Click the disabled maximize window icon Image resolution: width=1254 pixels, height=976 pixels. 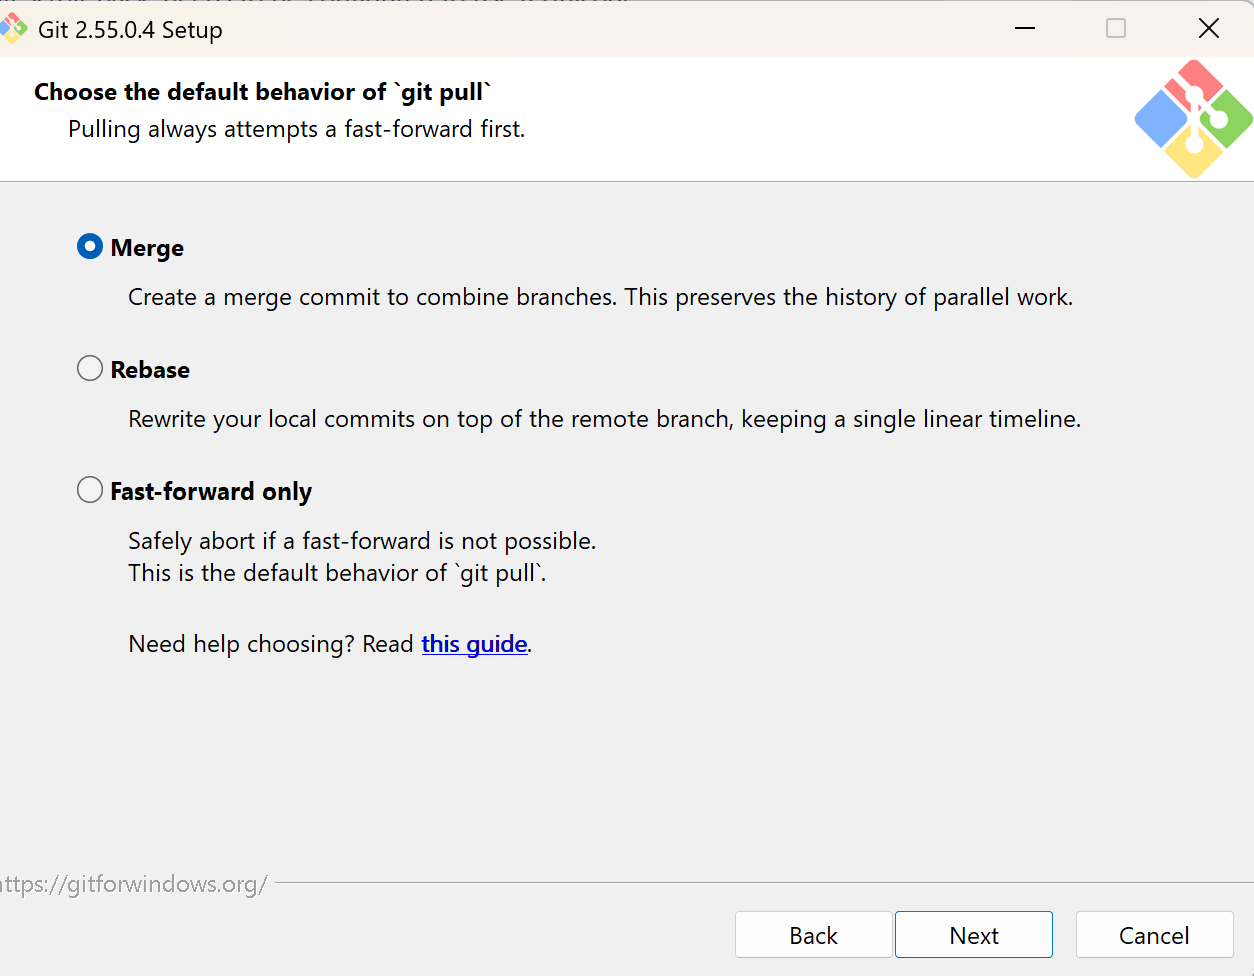(1116, 29)
